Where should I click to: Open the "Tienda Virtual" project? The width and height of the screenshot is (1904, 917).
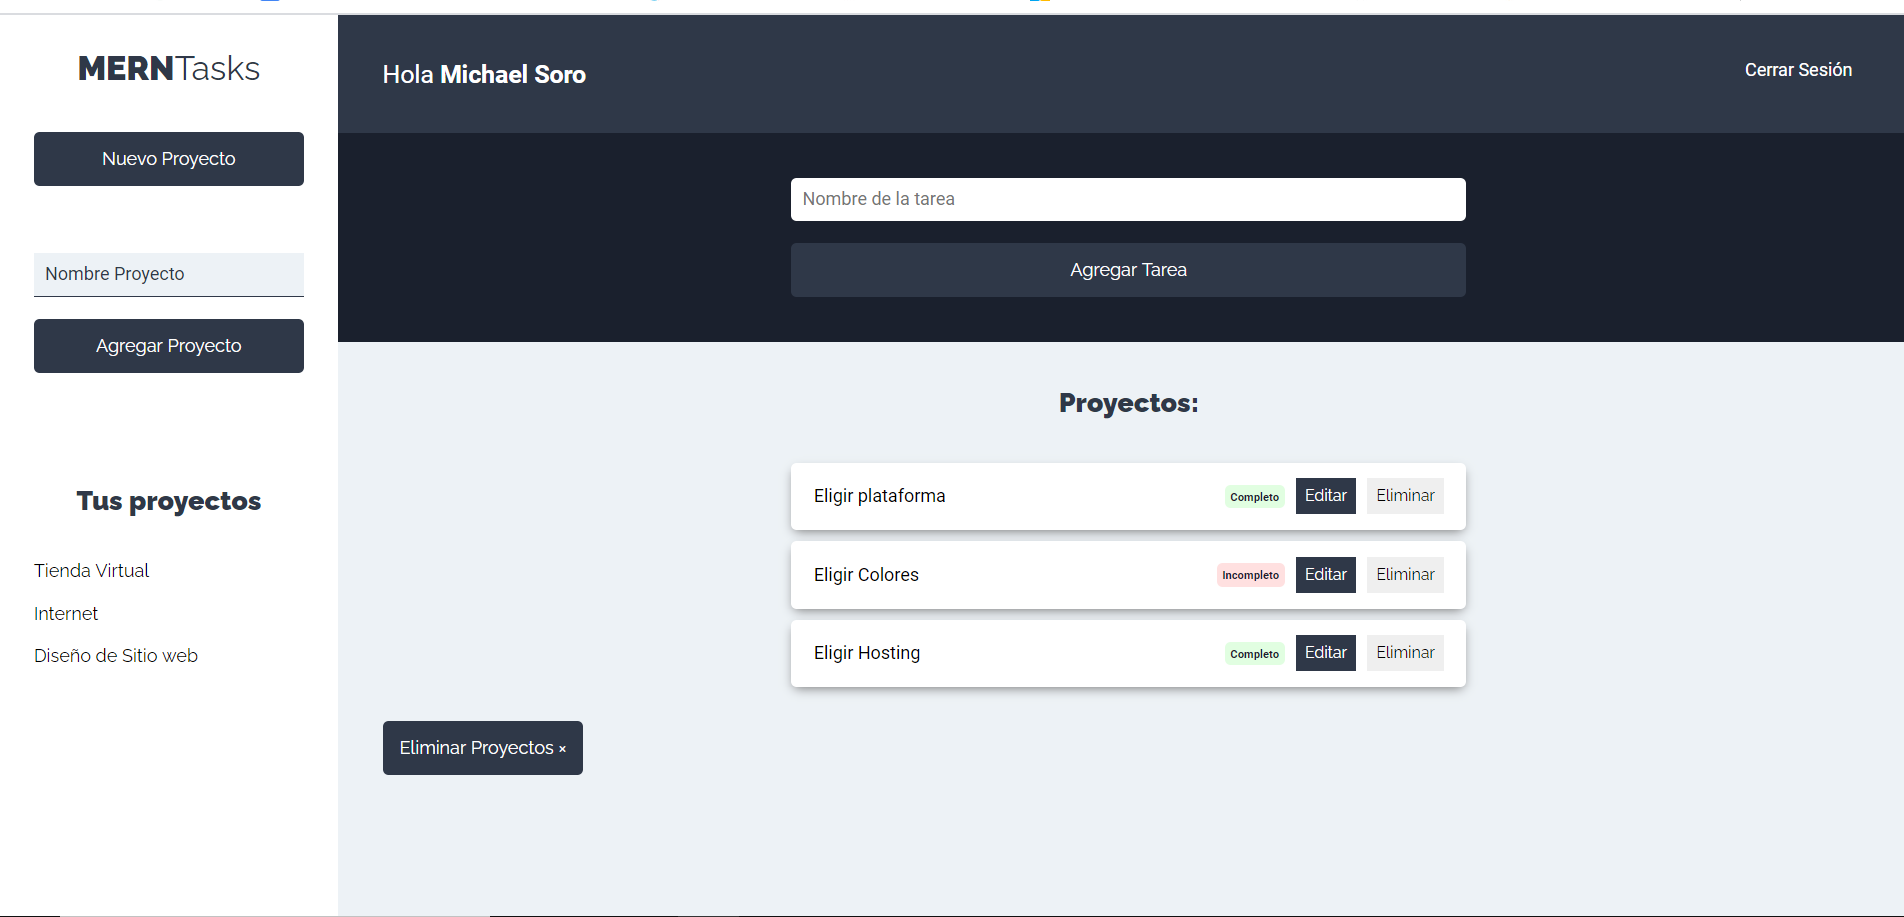(x=91, y=570)
